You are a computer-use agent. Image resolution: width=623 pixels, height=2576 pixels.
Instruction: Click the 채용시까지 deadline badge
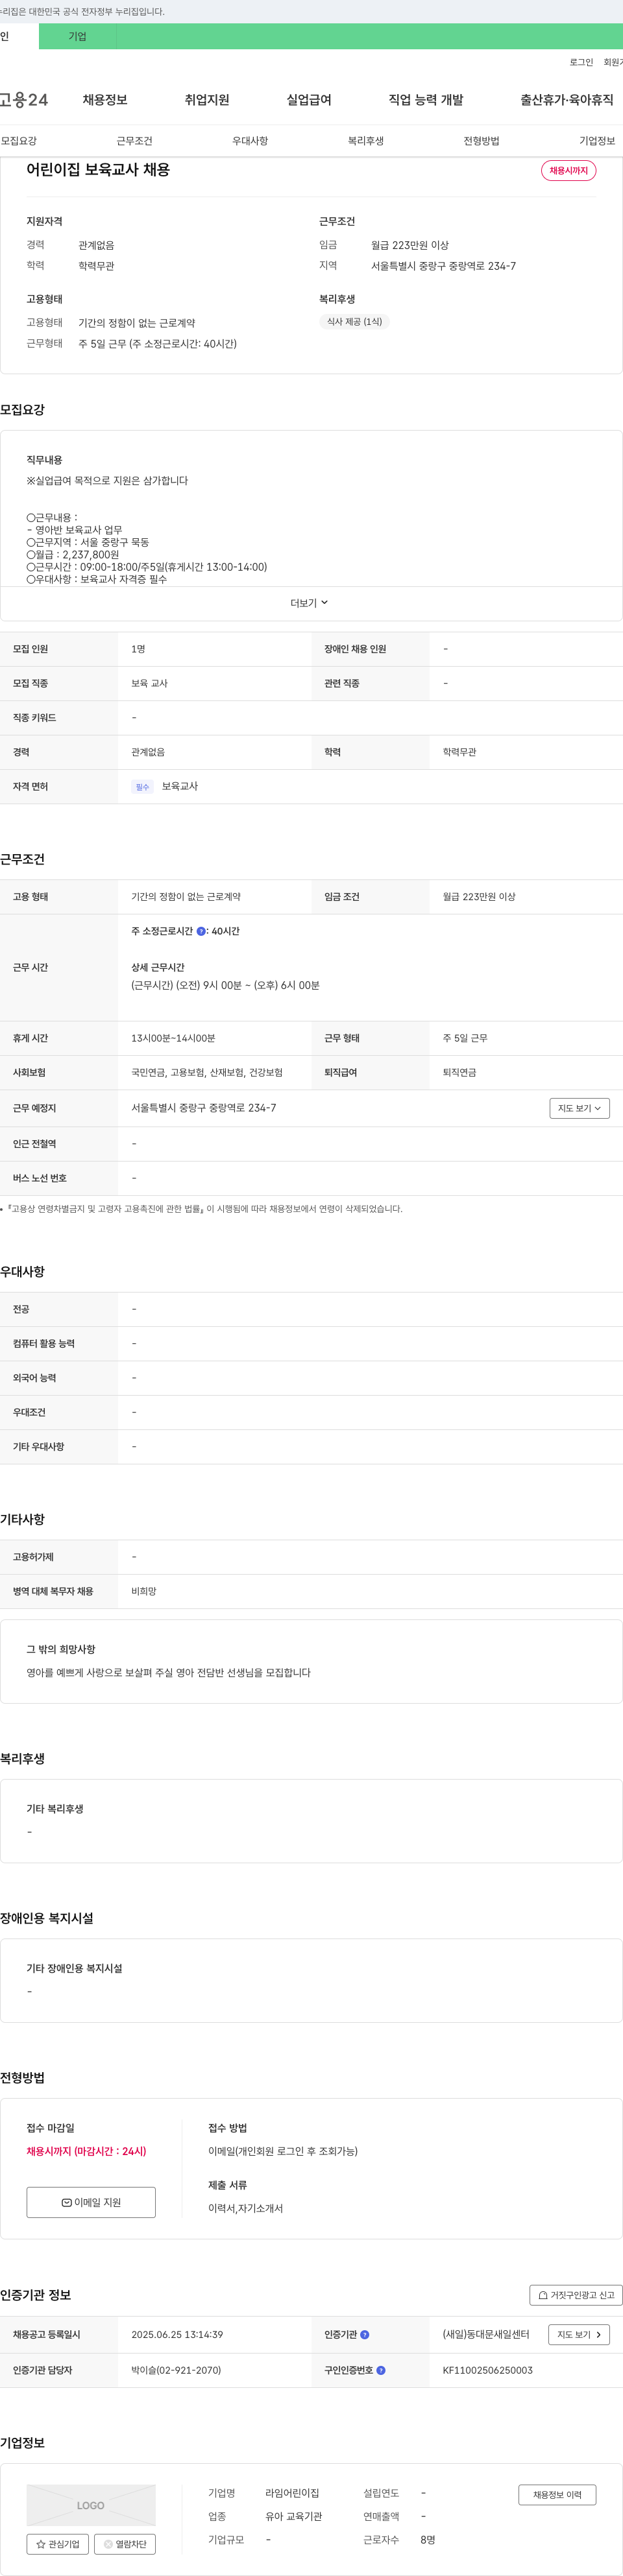click(x=569, y=171)
